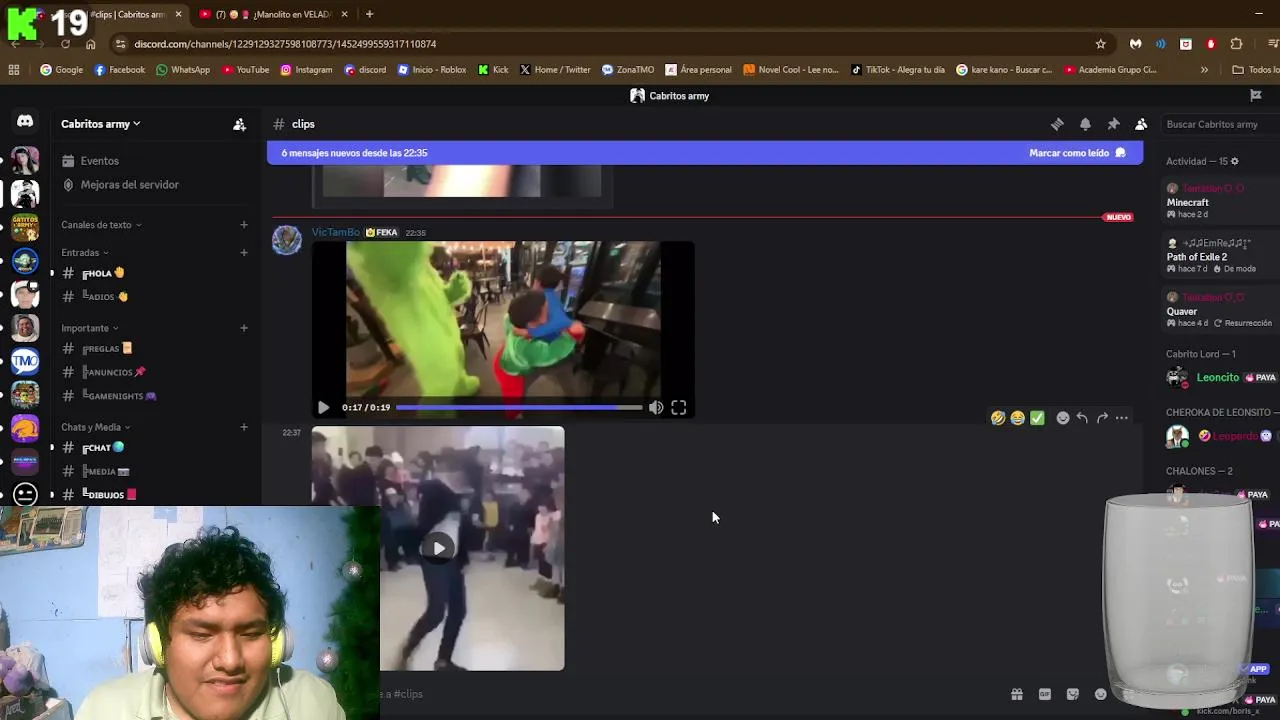Show pinned messages in clips
The image size is (1280, 720).
point(1113,124)
